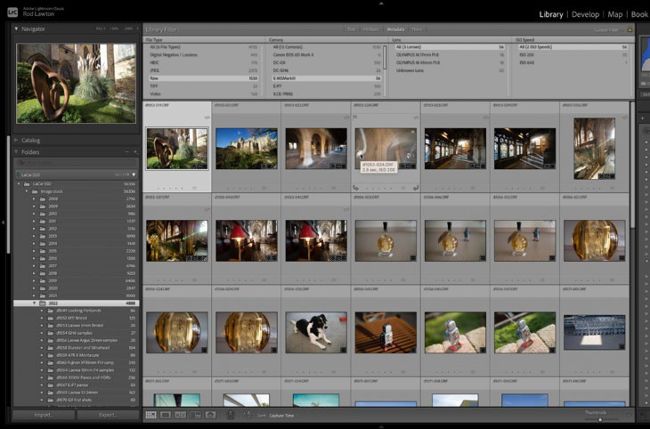Select None in the Library Filter bar
650x429 pixels.
[x=416, y=29]
